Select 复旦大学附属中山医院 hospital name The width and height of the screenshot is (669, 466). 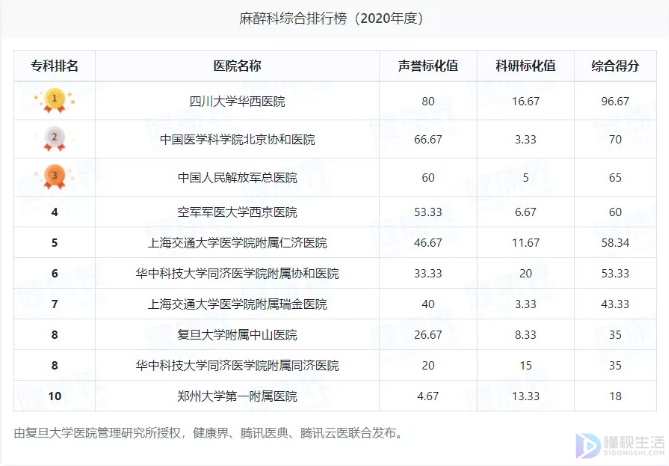237,335
